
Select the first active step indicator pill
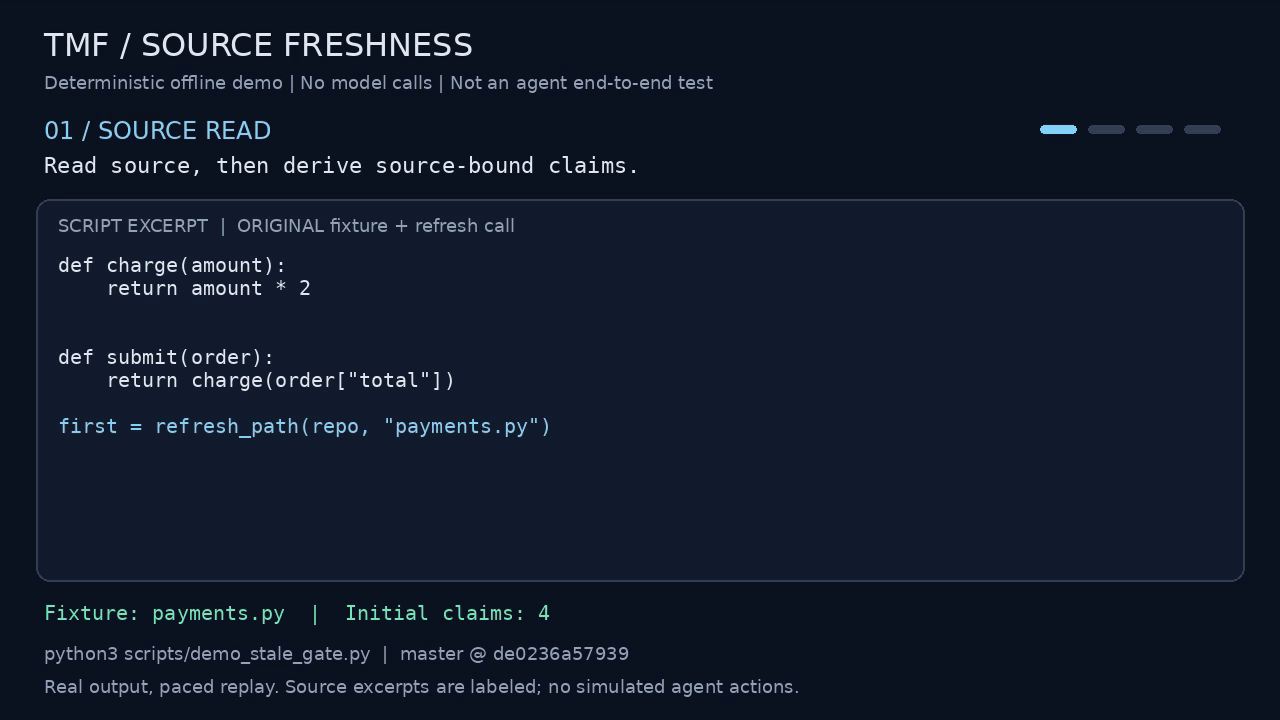[1058, 129]
